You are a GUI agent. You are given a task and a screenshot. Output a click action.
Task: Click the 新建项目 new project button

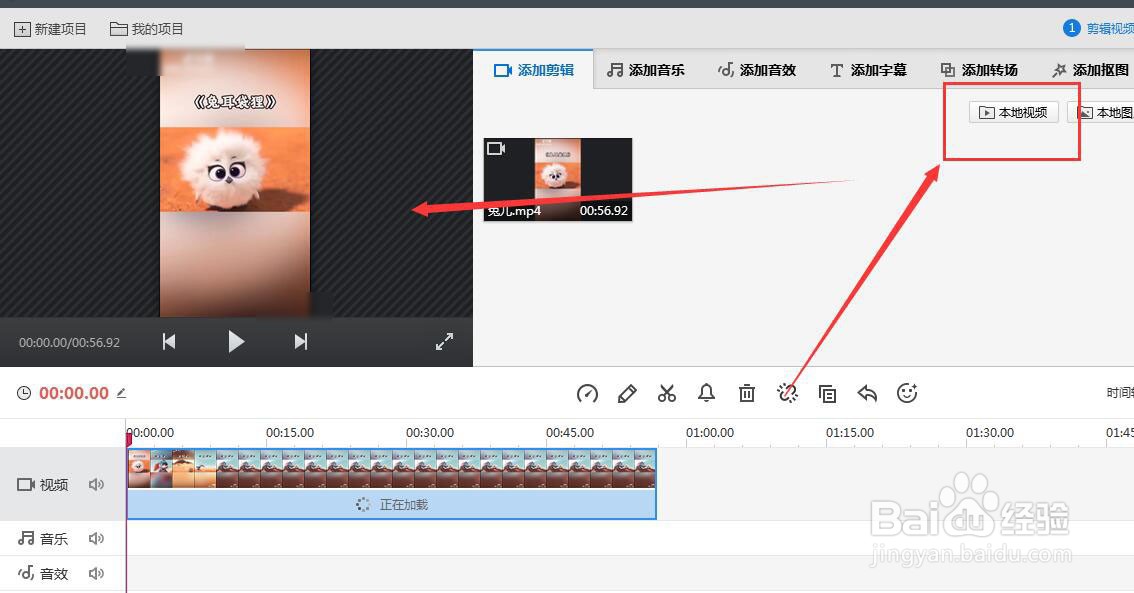coord(51,29)
